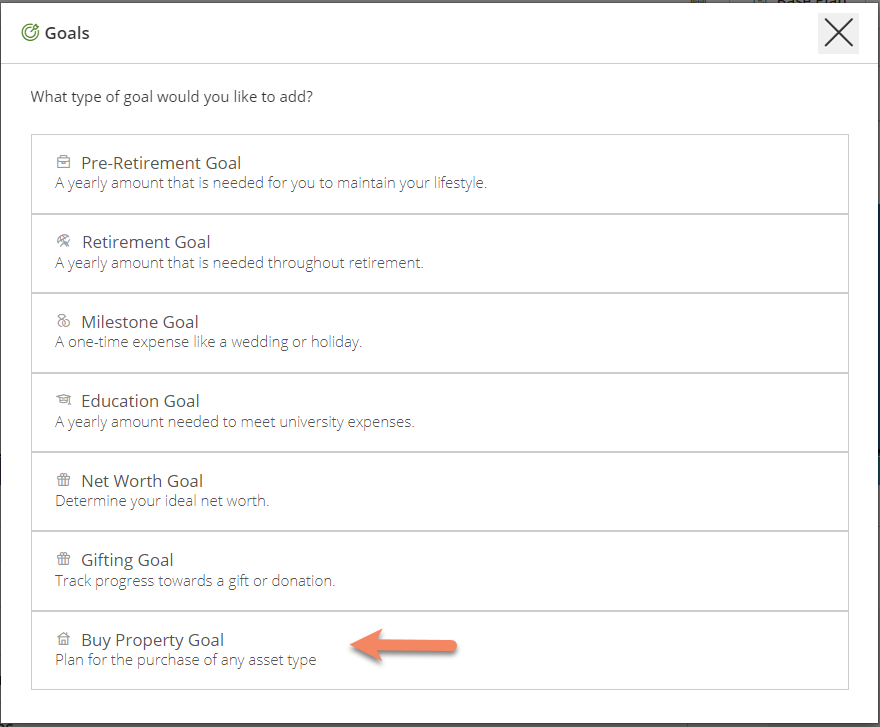Click the gift icon beside Gifting Goal
Image resolution: width=880 pixels, height=727 pixels.
click(64, 559)
